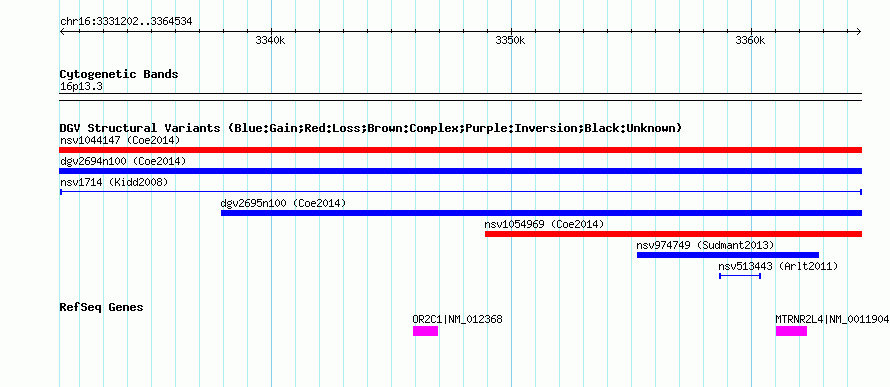This screenshot has height=387, width=890.
Task: Click the nsv1054969 (Coe2014) label
Action: coord(544,224)
